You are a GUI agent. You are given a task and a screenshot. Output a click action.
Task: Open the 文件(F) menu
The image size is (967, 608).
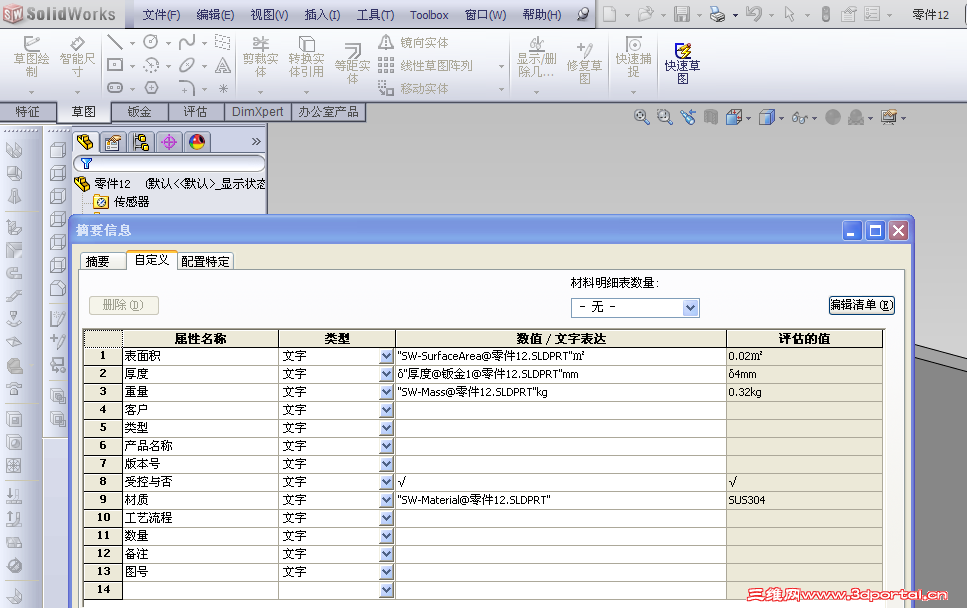(162, 15)
